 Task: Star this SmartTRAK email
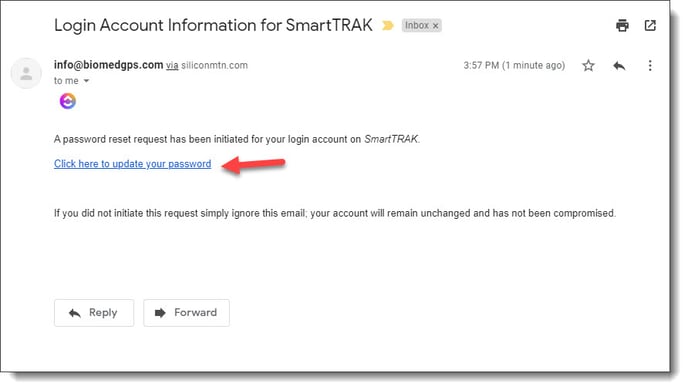click(x=588, y=66)
